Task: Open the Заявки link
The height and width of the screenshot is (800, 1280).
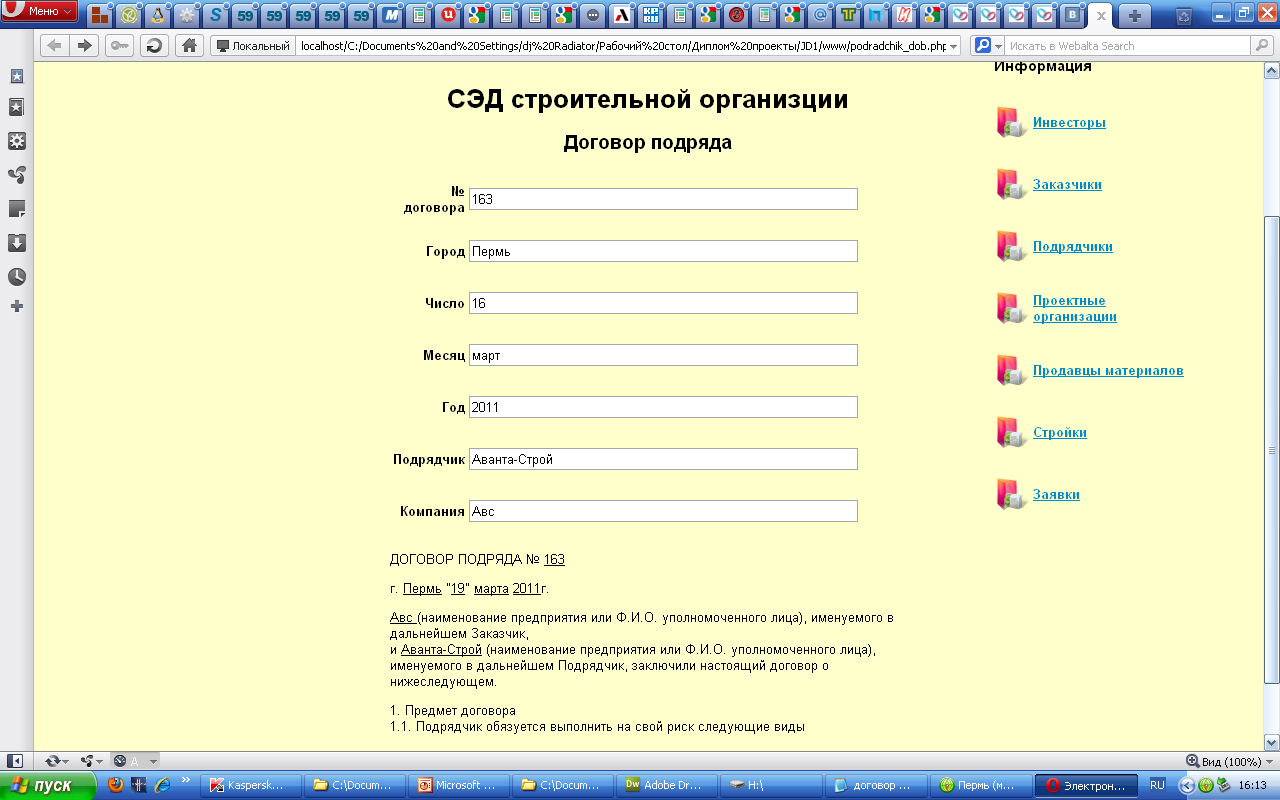Action: coord(1056,495)
